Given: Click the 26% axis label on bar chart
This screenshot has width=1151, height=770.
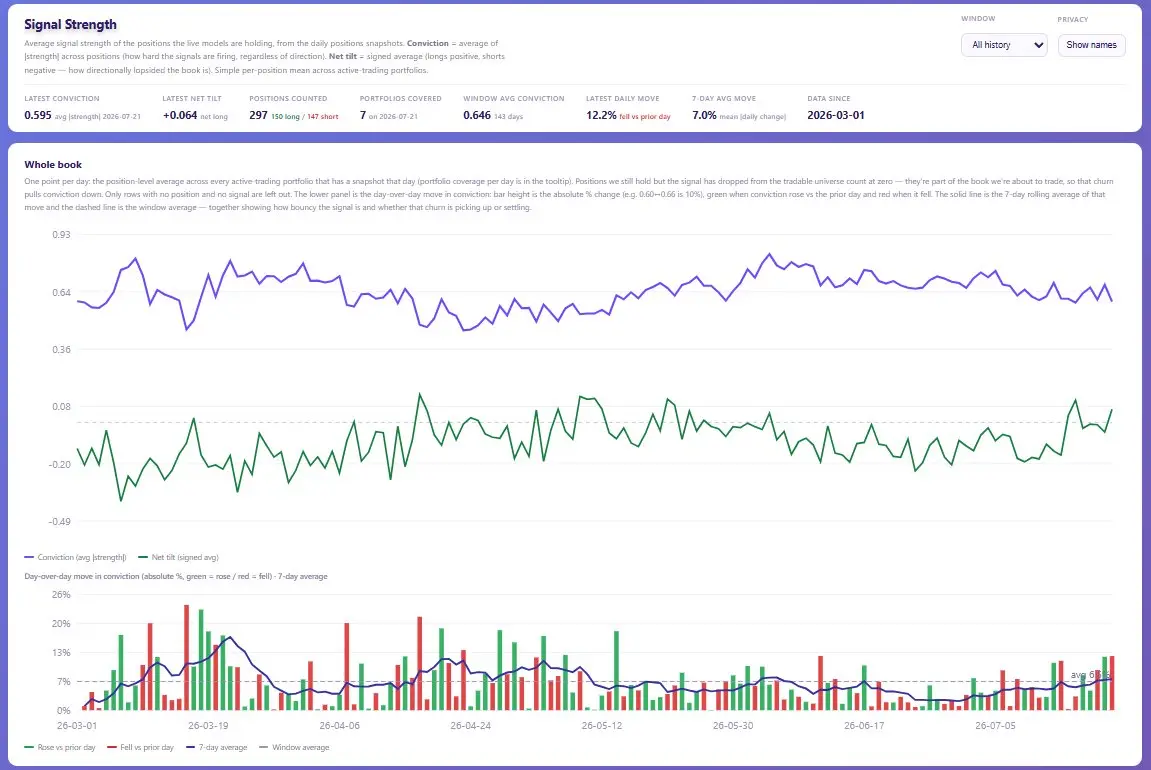Looking at the screenshot, I should tap(62, 595).
